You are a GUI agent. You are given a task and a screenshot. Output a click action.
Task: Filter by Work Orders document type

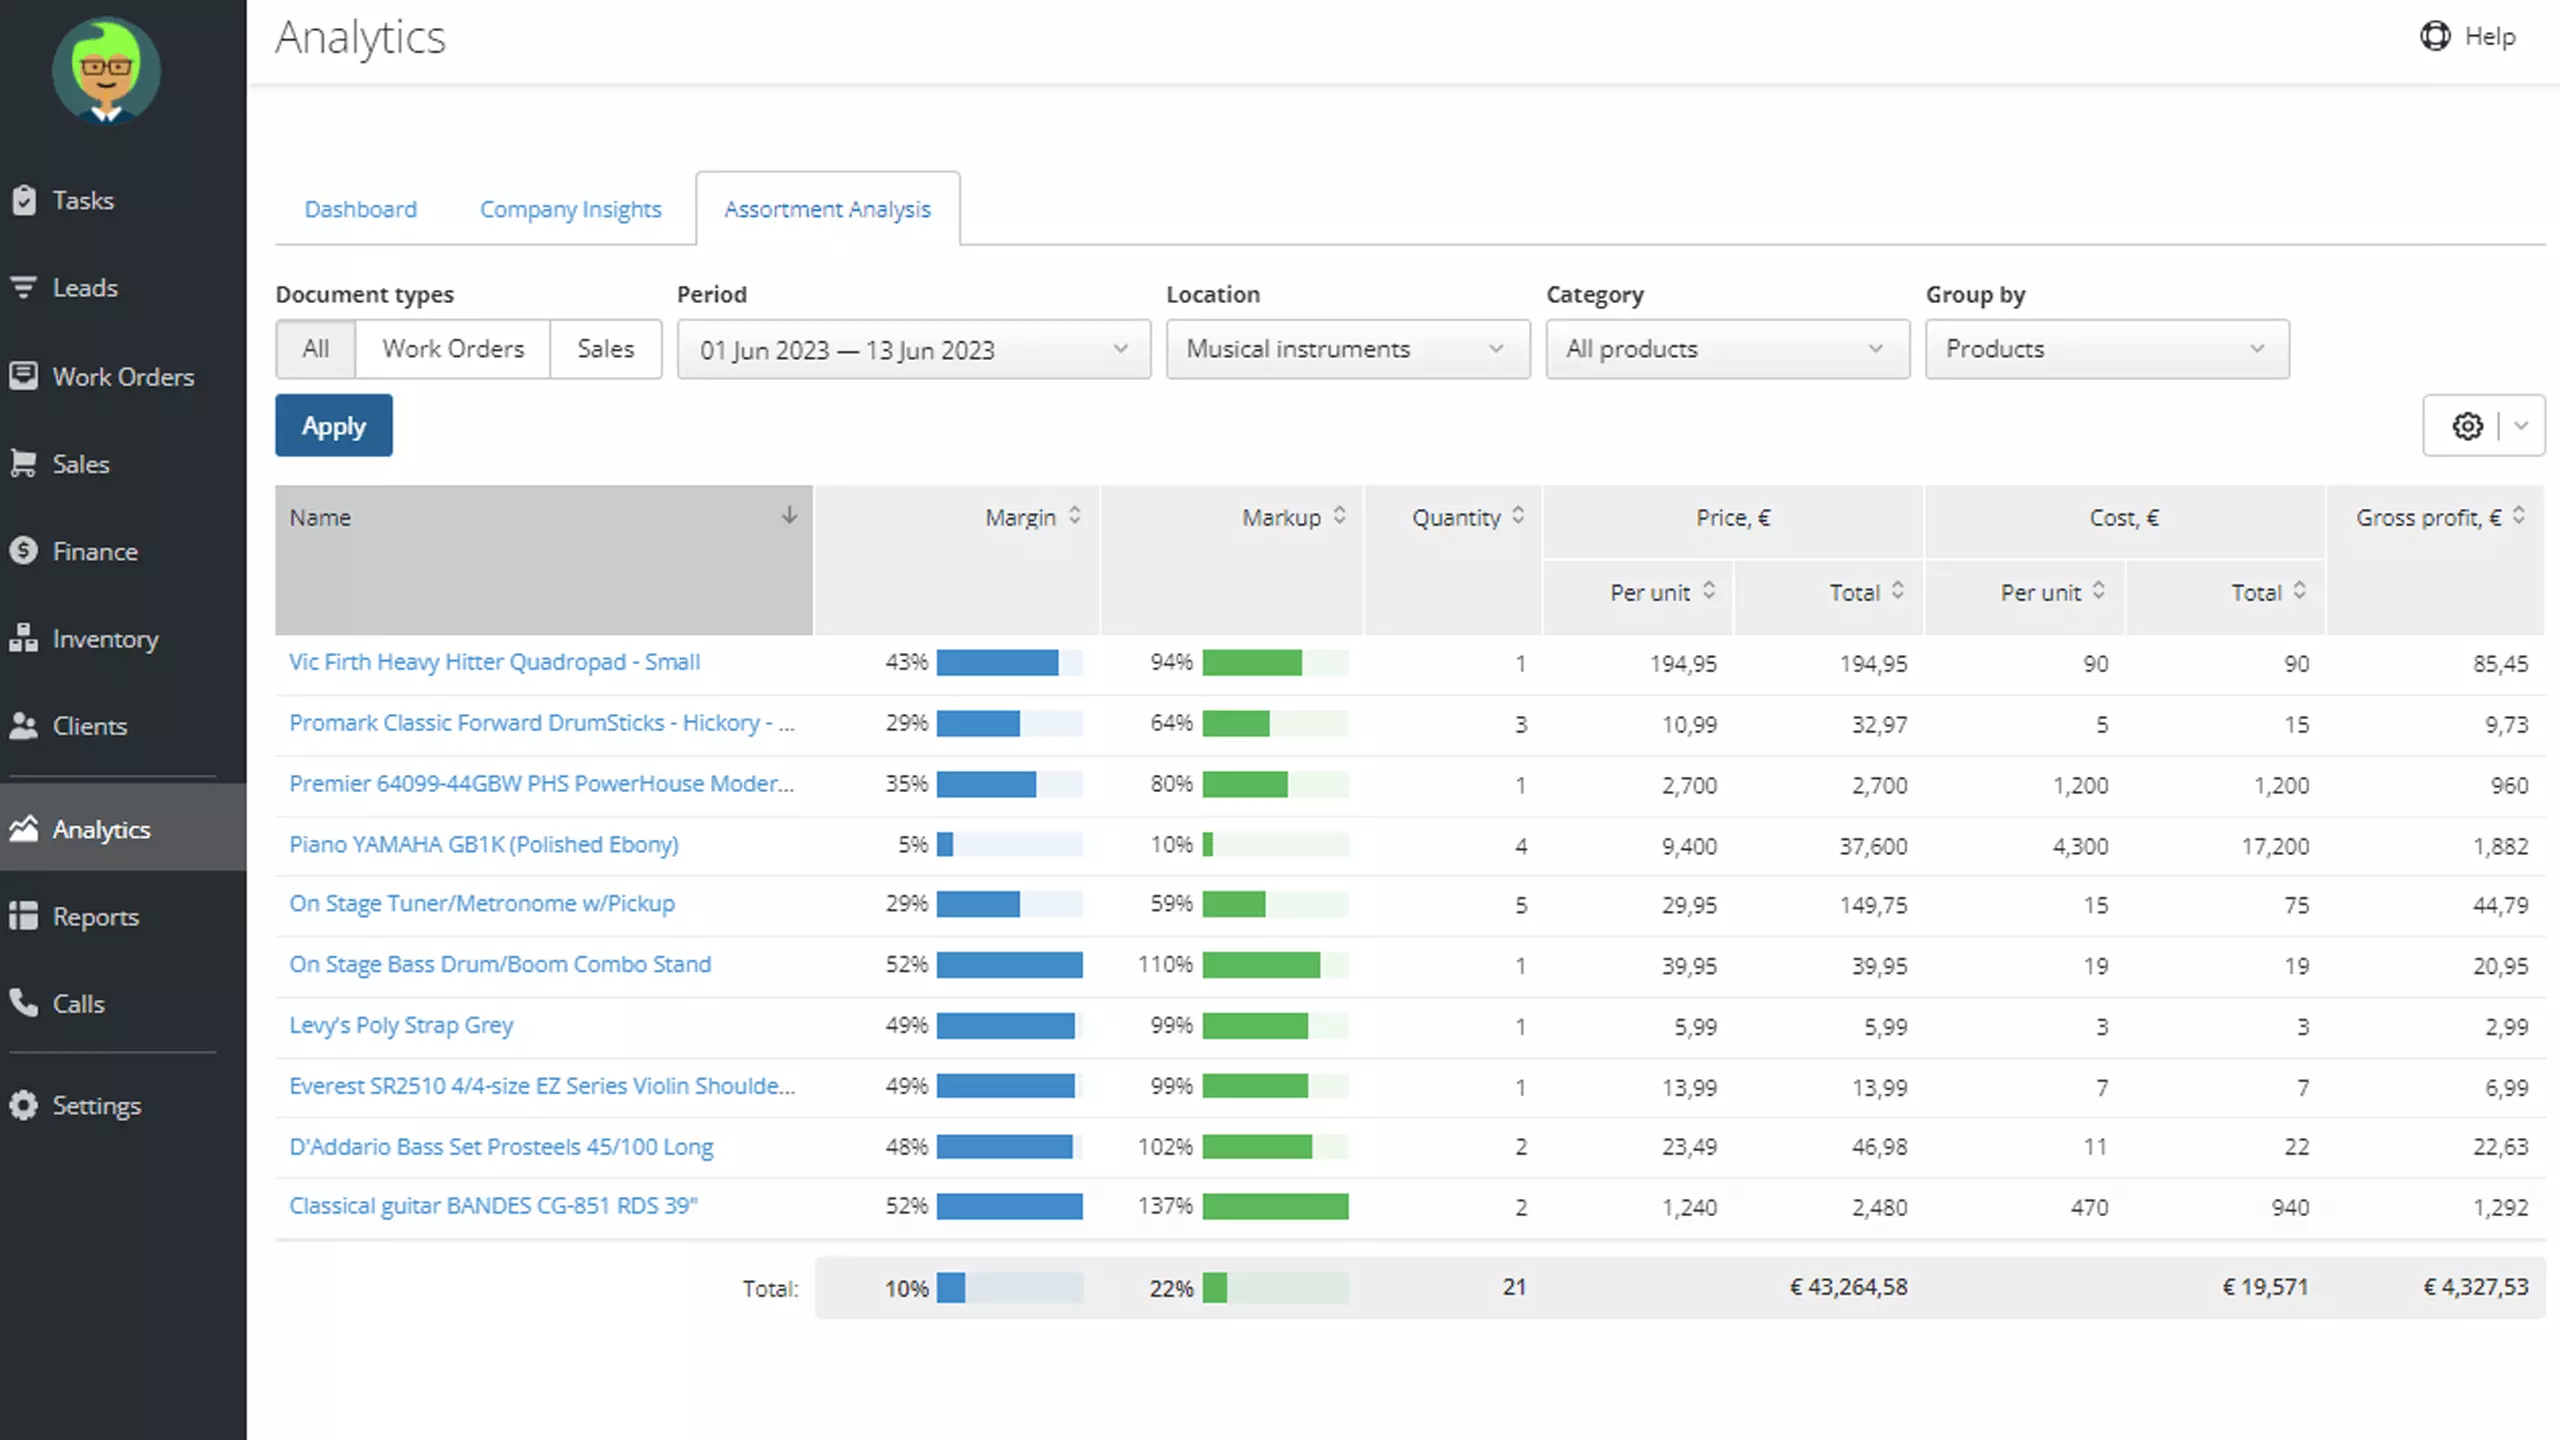click(453, 349)
